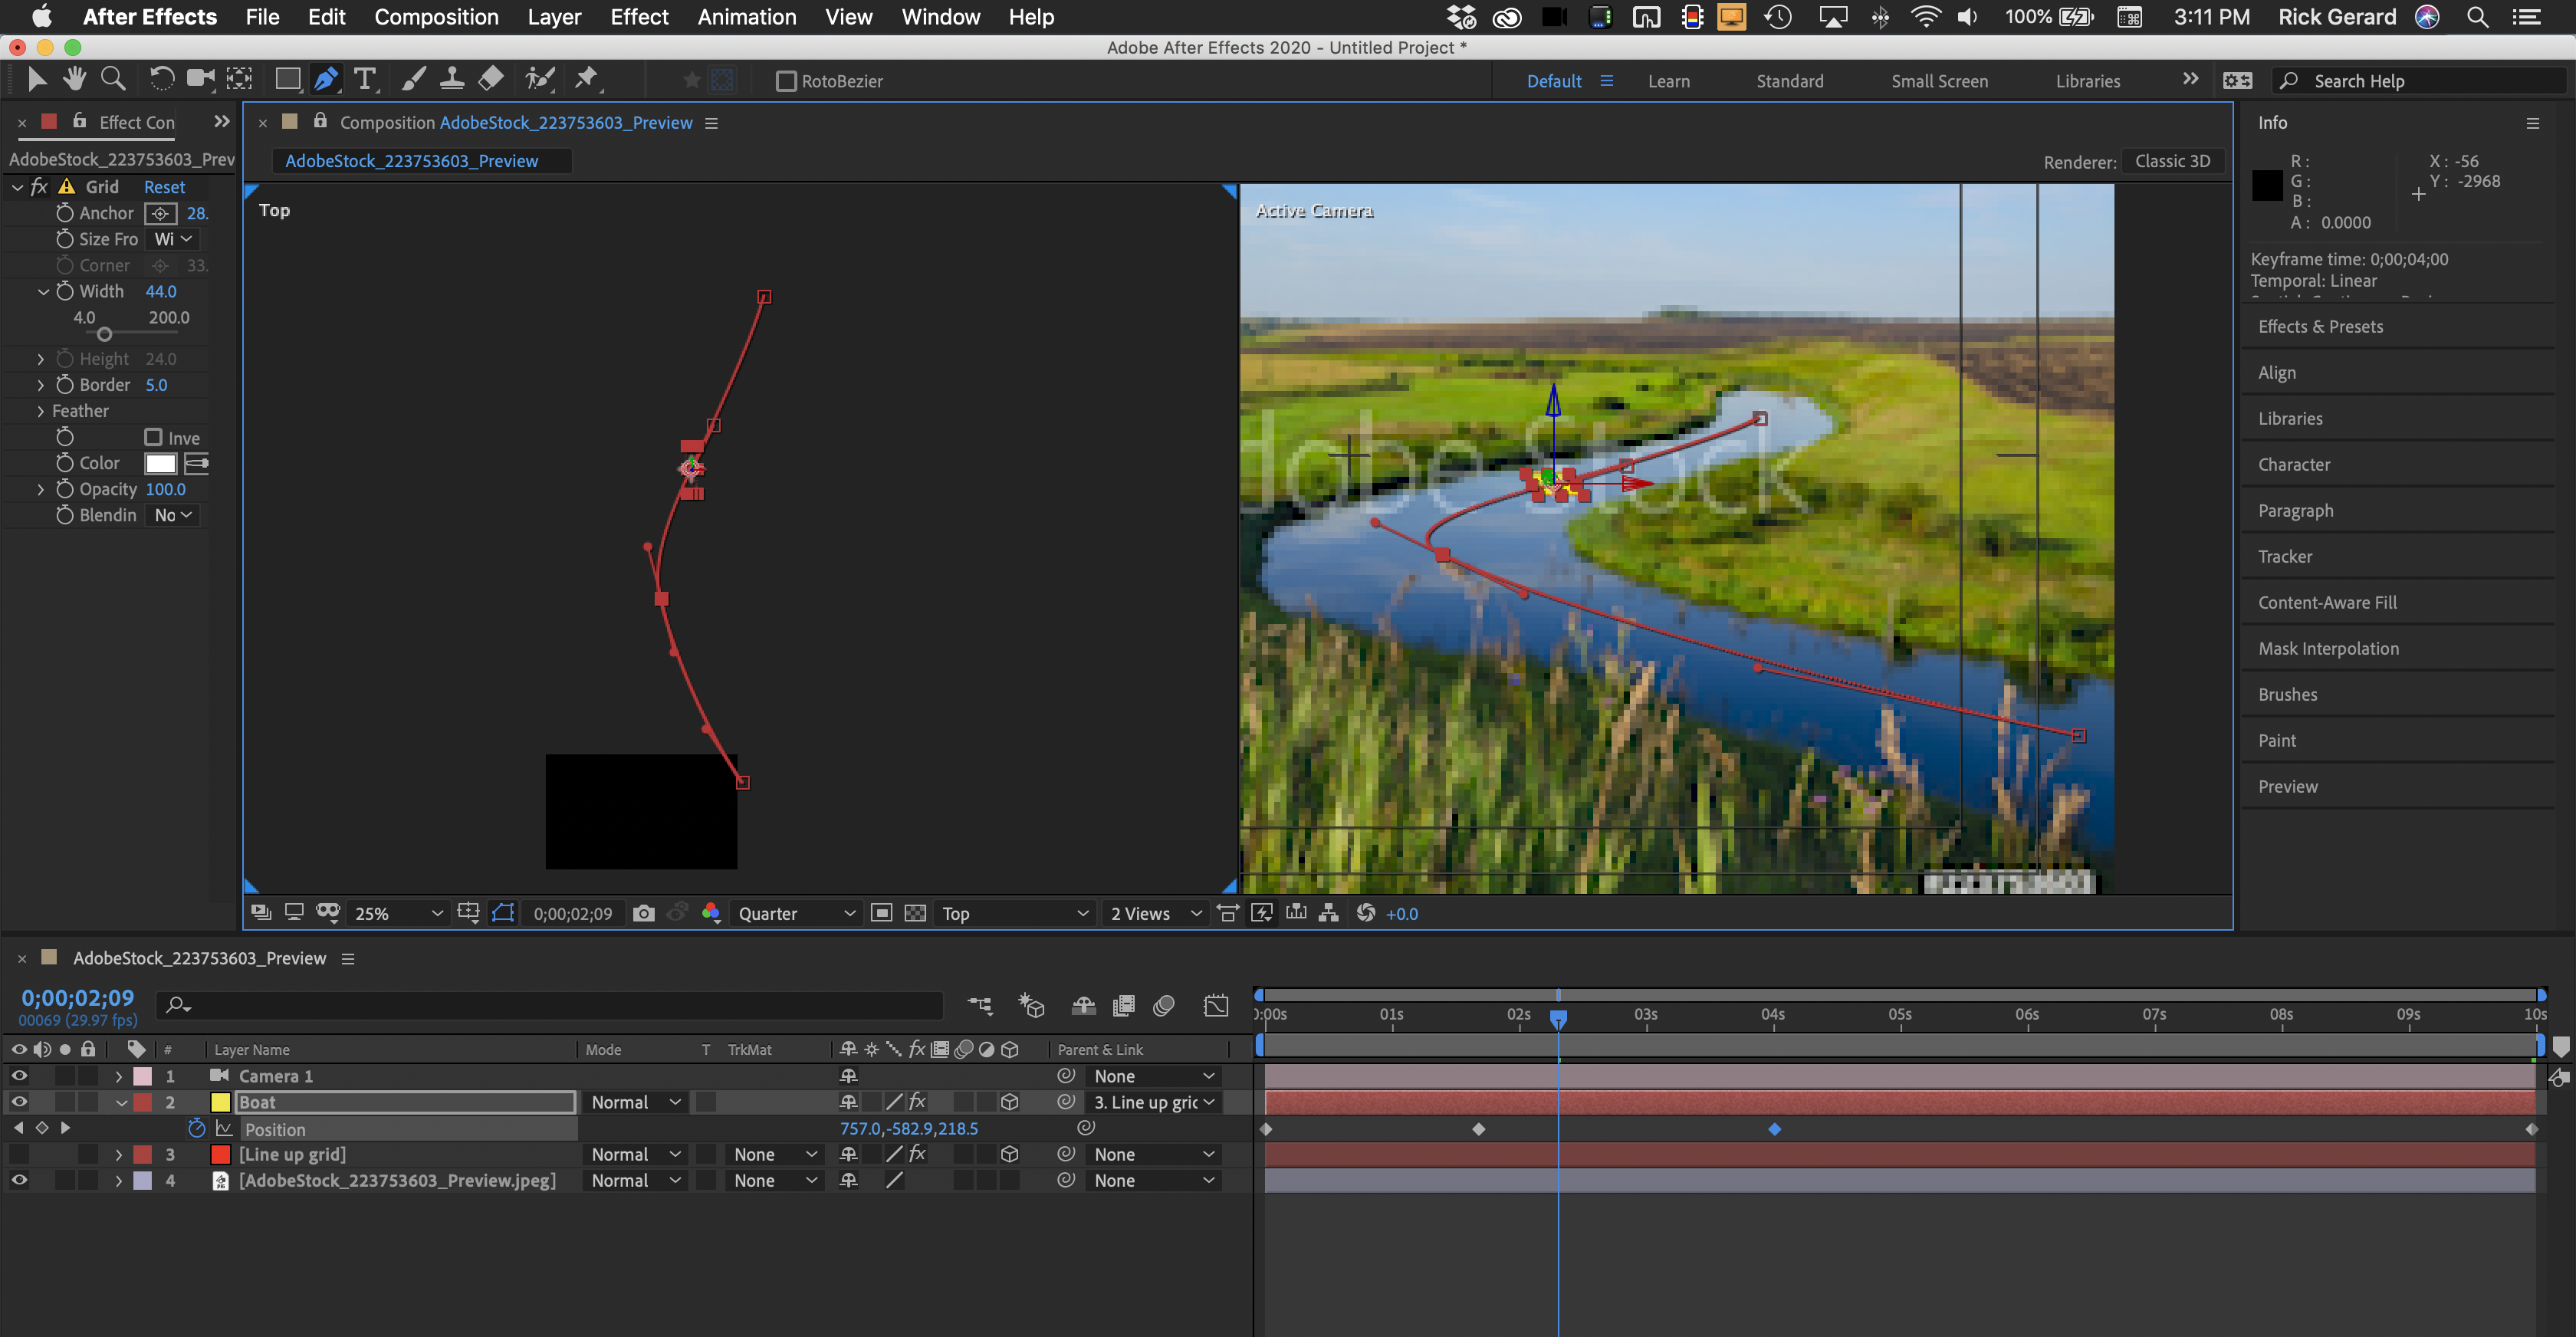Screen dimensions: 2576x1337
Task: Expand the Feather property group
Action: click(x=41, y=410)
